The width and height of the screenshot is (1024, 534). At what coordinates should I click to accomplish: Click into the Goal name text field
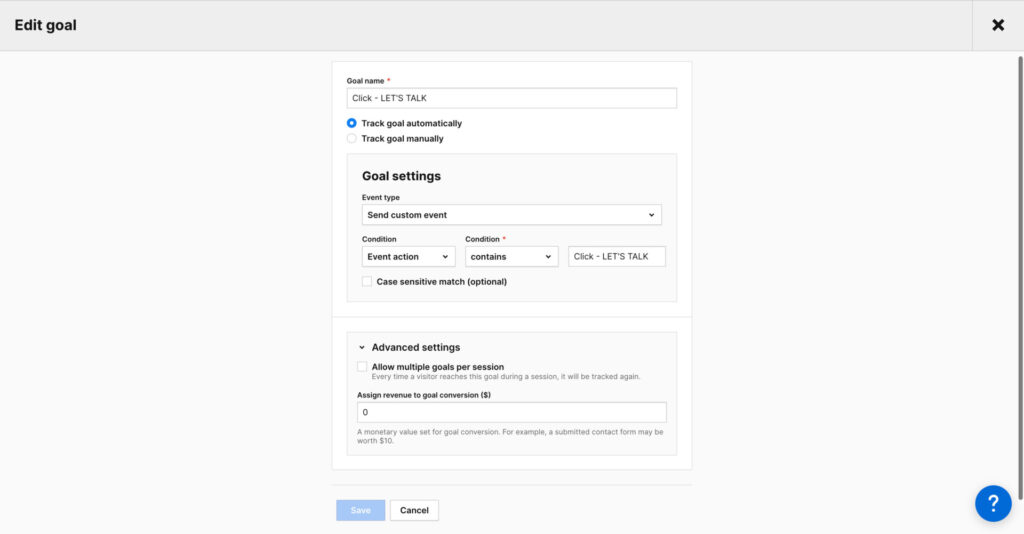pyautogui.click(x=511, y=98)
